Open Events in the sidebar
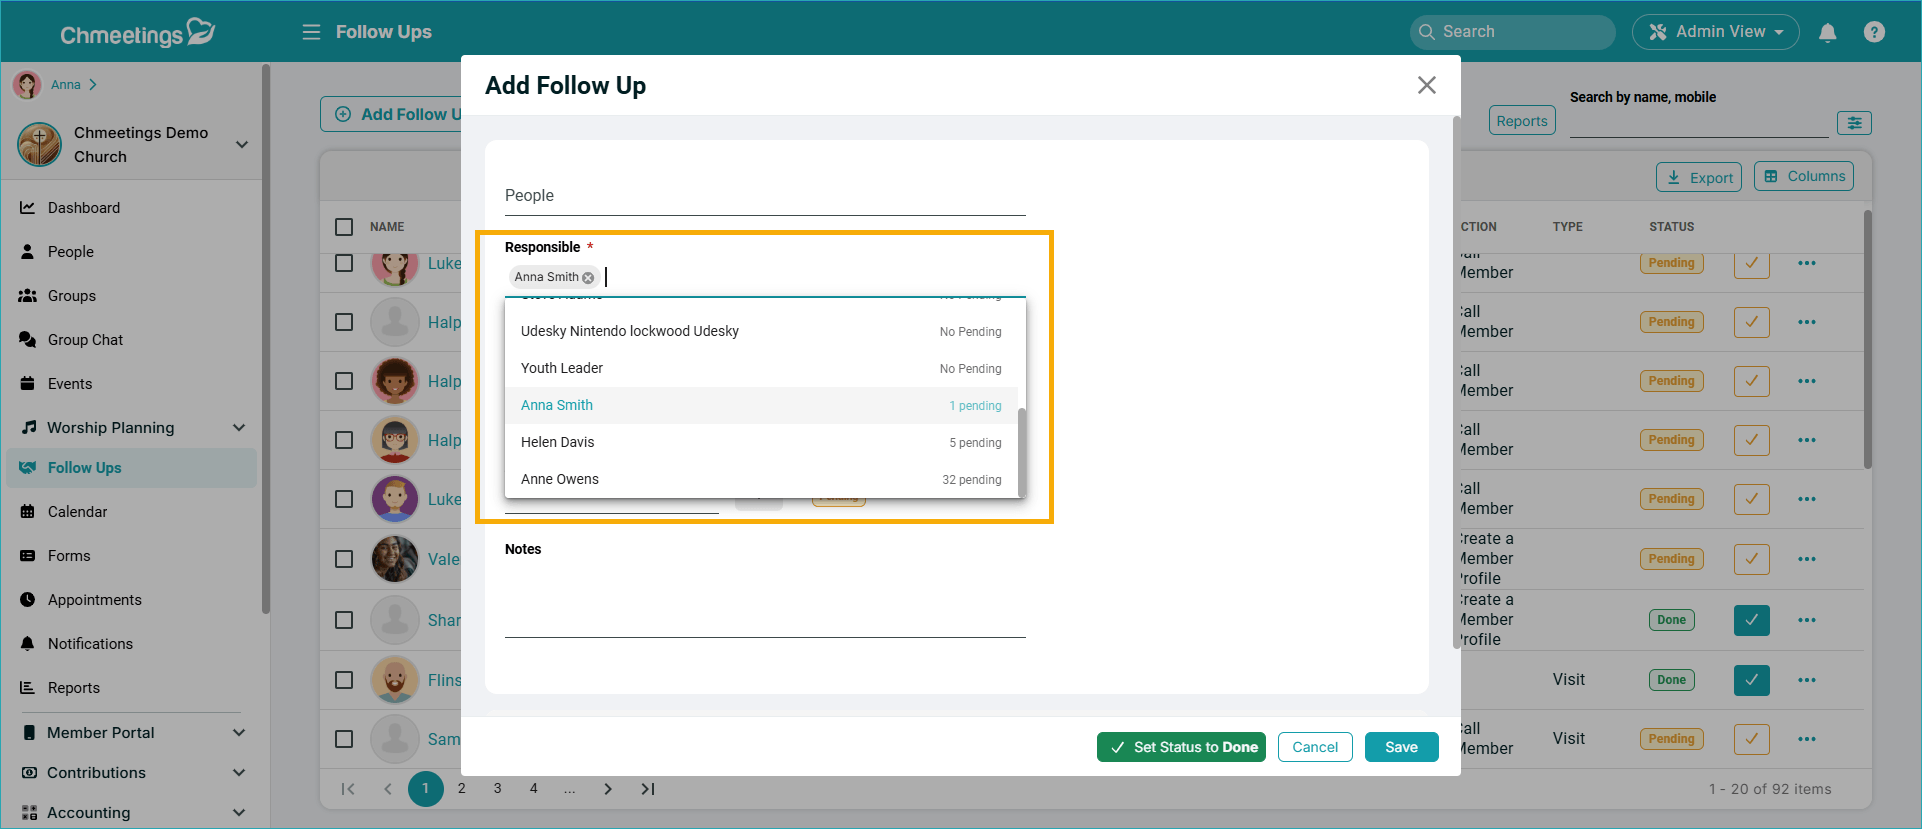The width and height of the screenshot is (1922, 829). 70,384
